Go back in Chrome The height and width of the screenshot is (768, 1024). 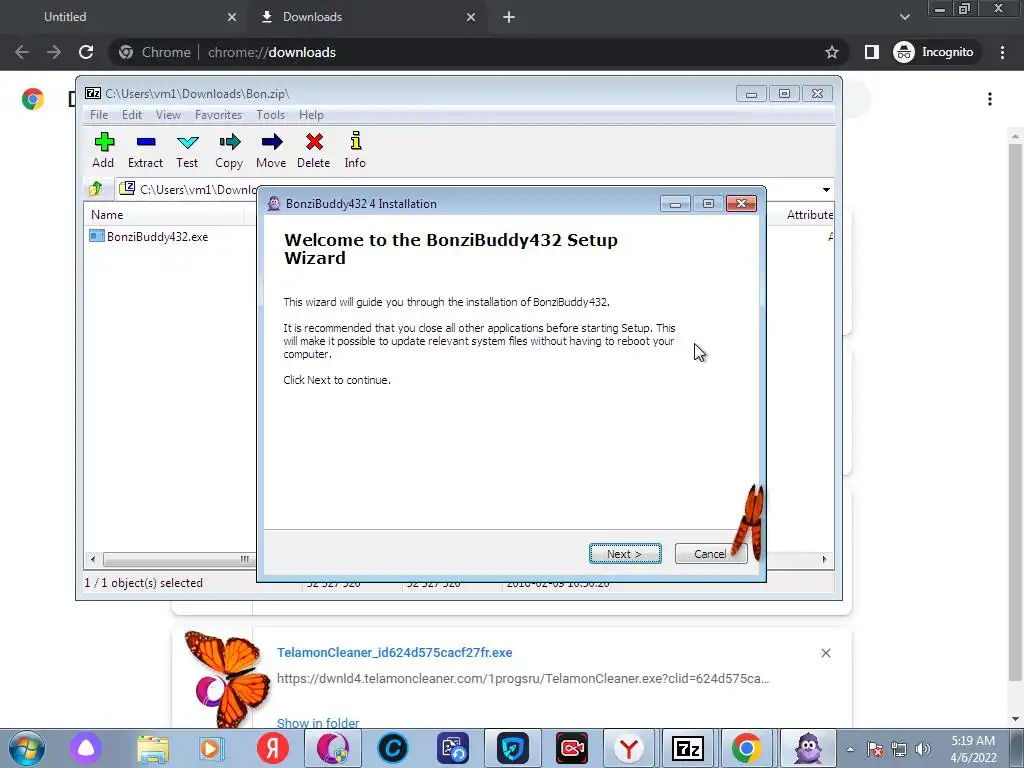[22, 52]
